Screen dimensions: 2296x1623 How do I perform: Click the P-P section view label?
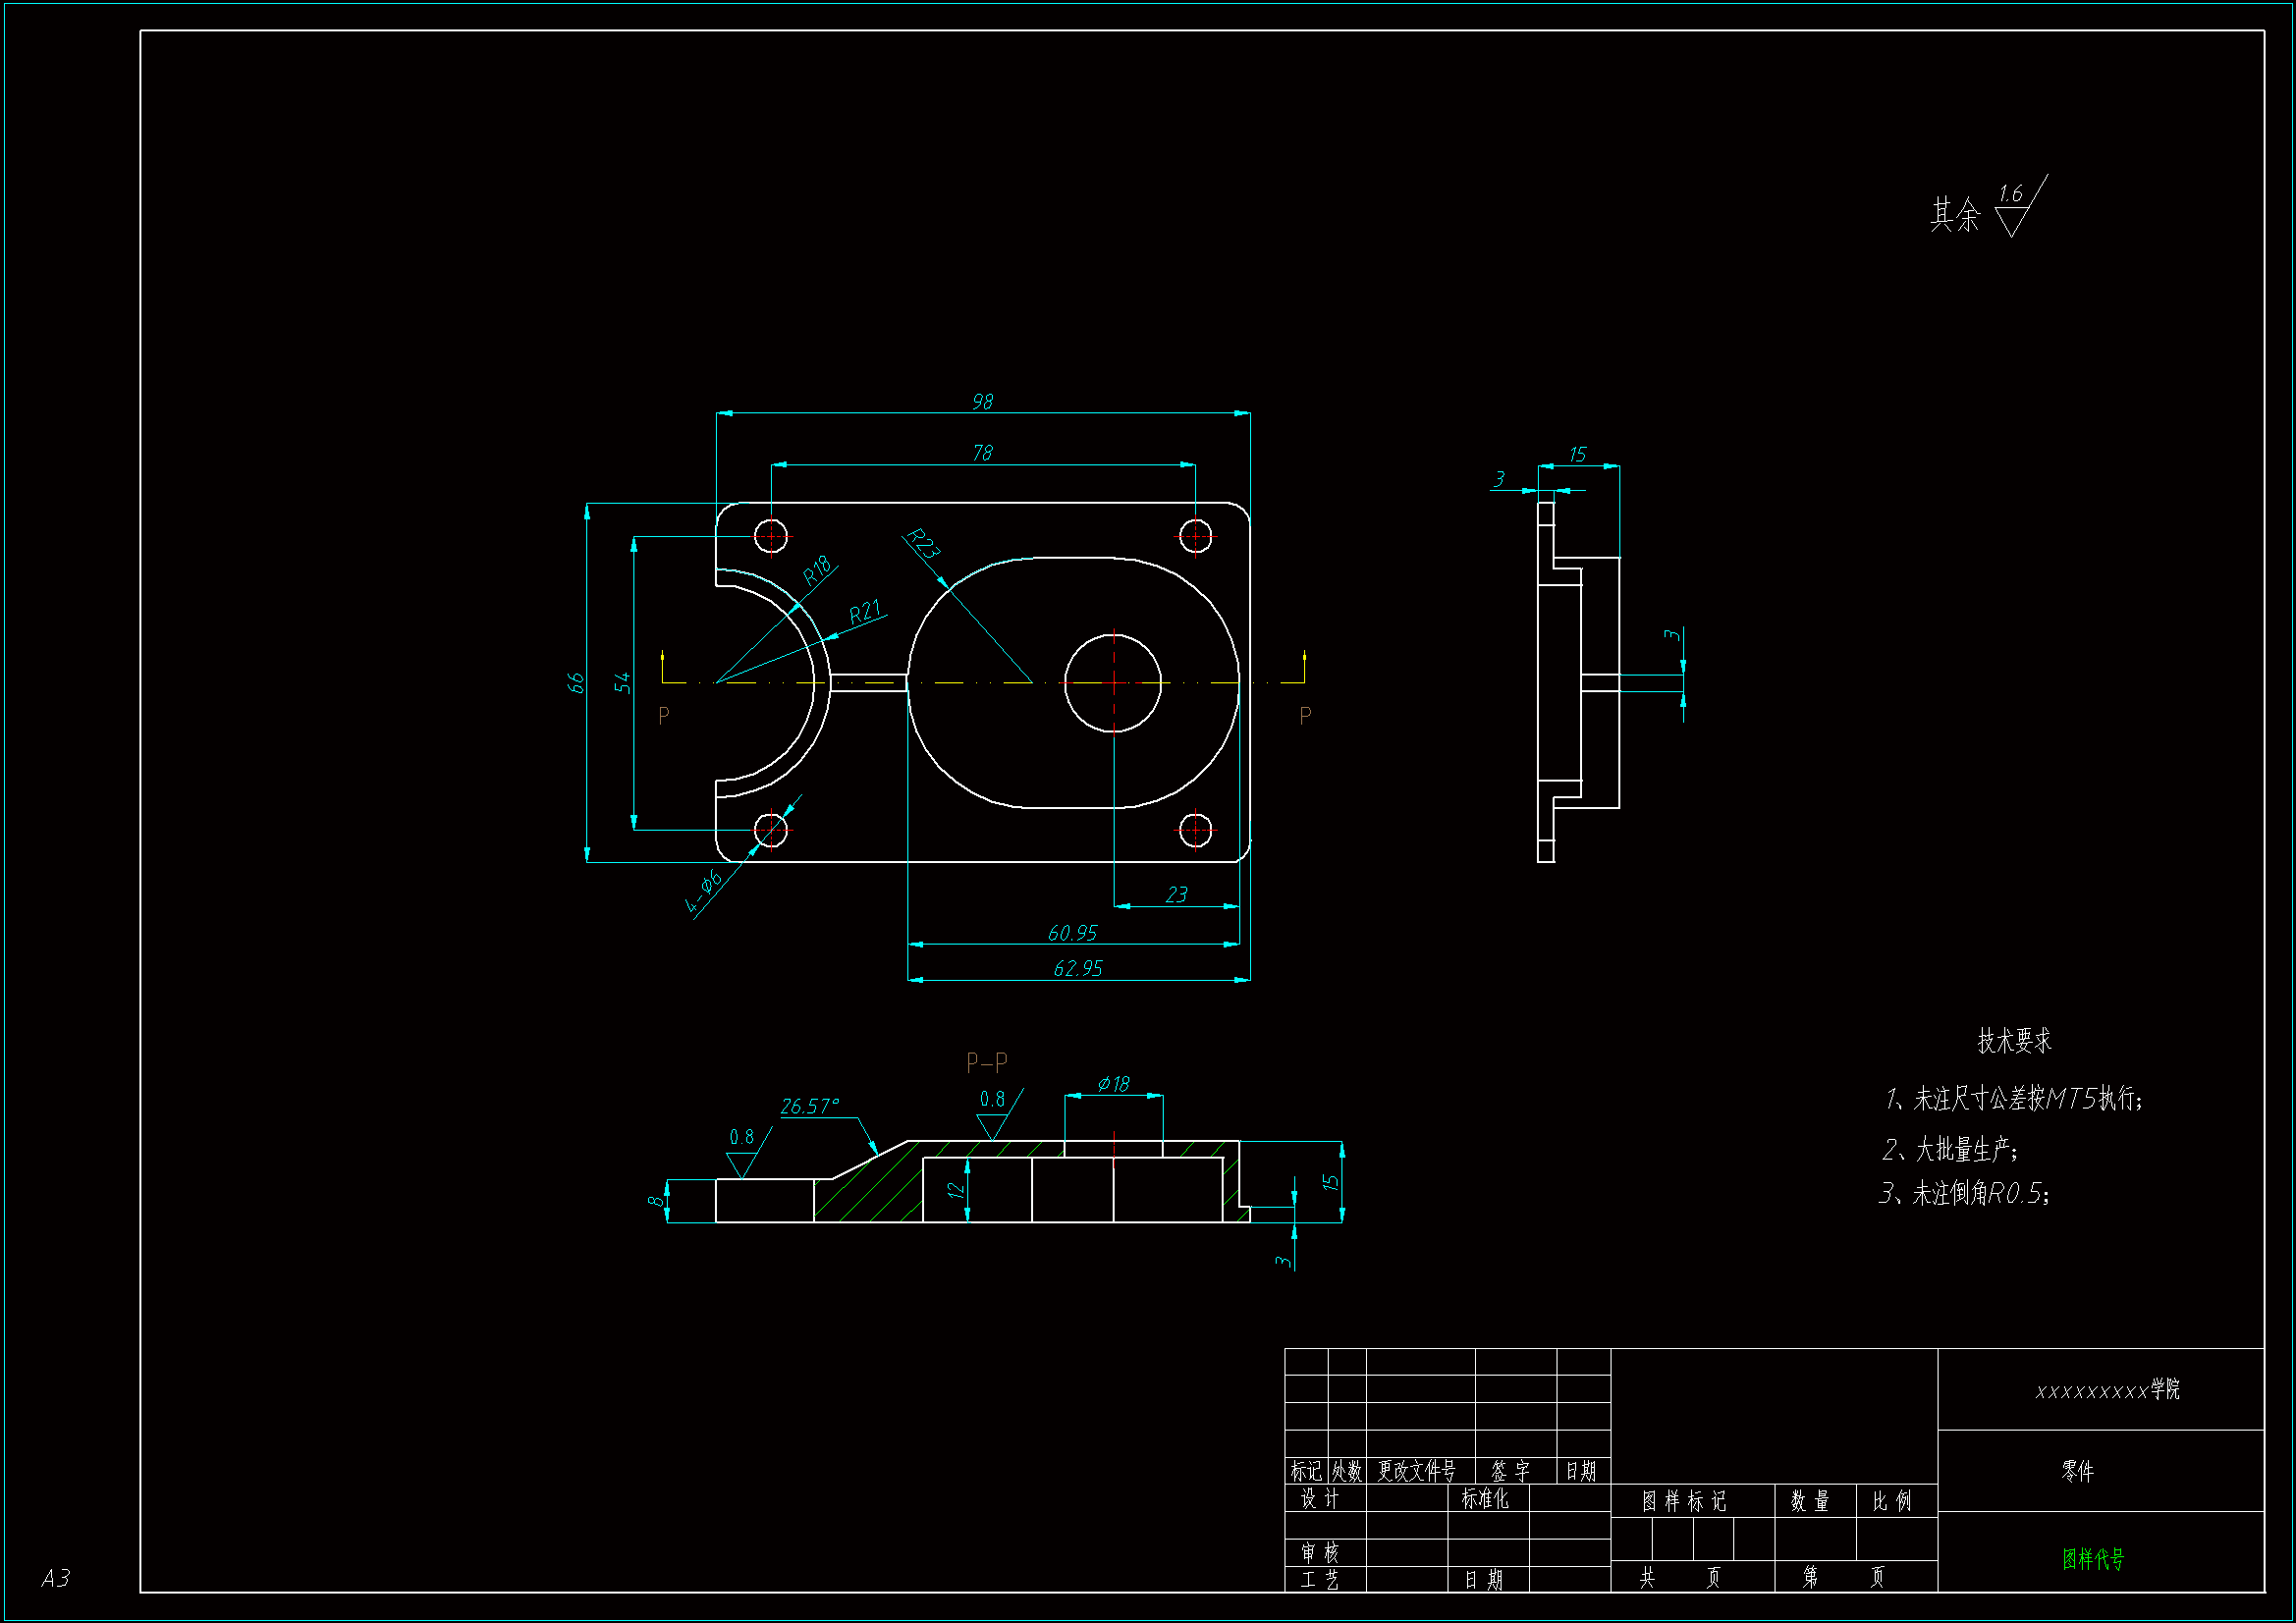point(987,1061)
